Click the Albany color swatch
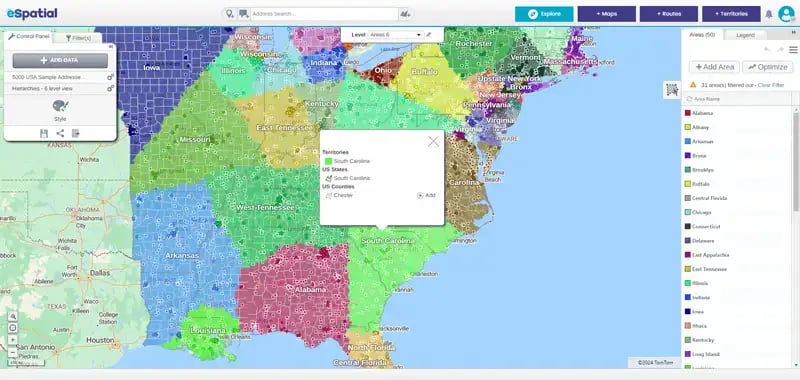 (687, 128)
